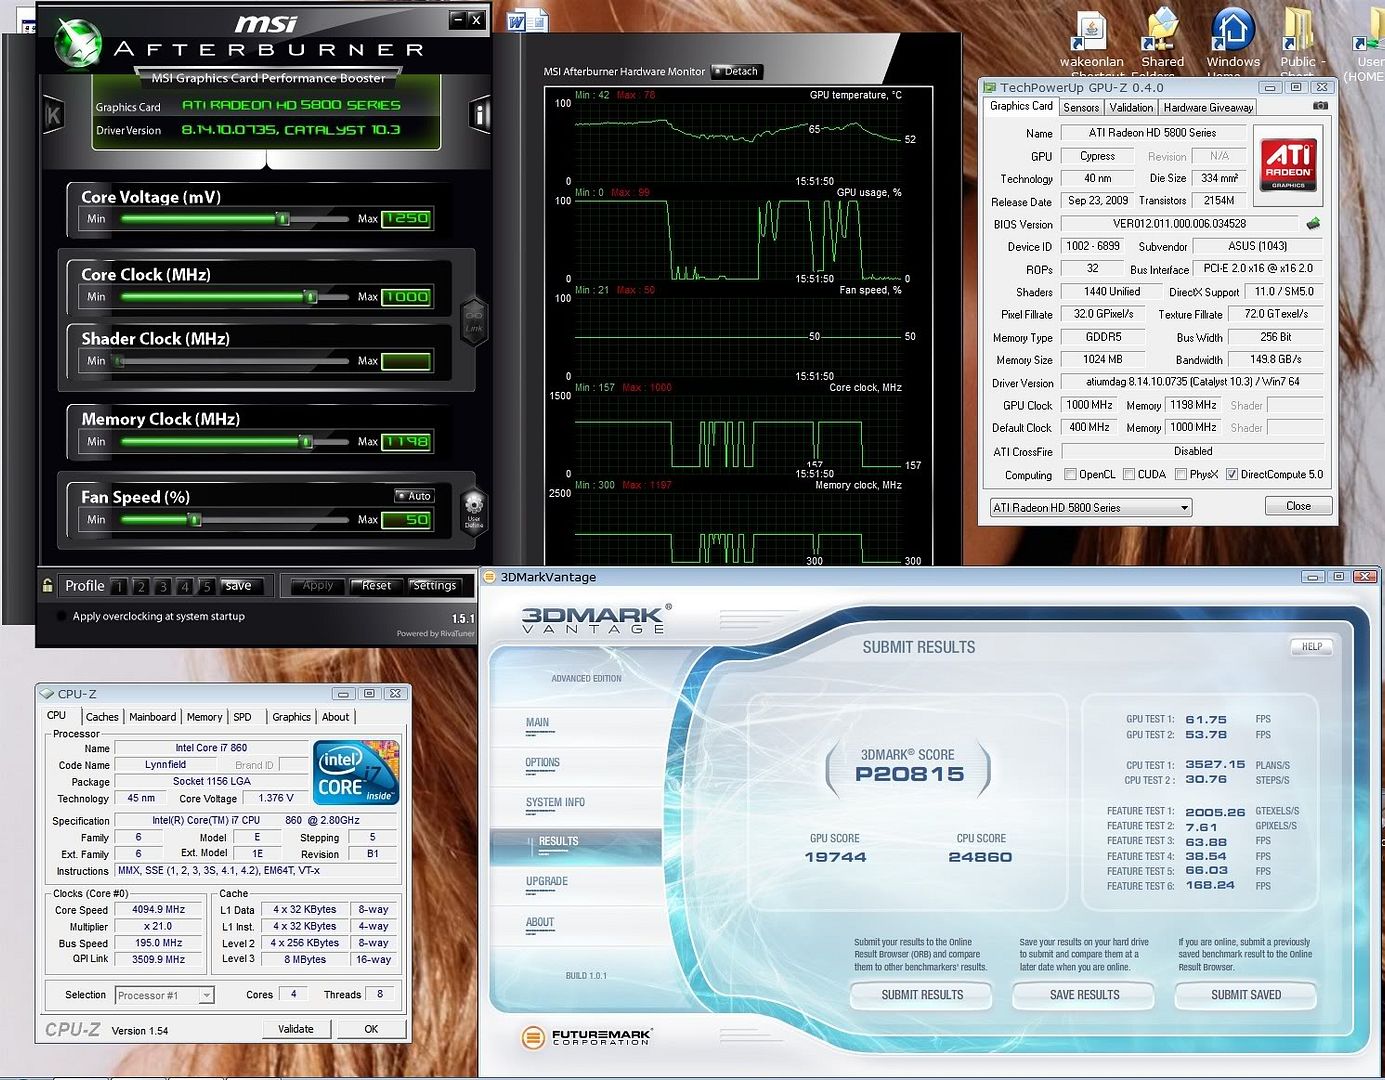Open the About tab in CPU-Z
This screenshot has width=1385, height=1080.
pyautogui.click(x=336, y=717)
